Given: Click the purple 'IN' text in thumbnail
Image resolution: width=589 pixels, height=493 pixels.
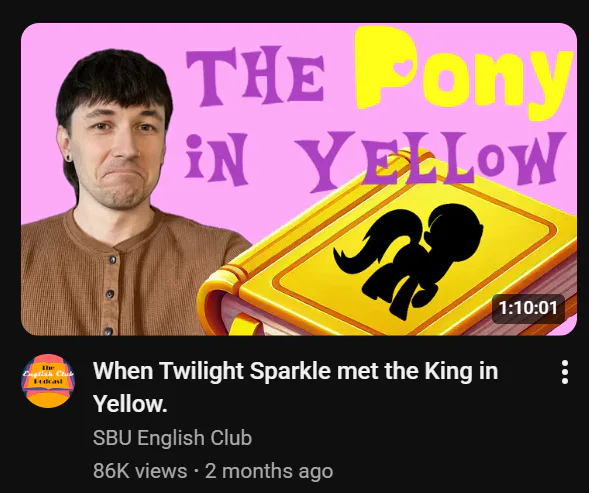Looking at the screenshot, I should point(216,160).
